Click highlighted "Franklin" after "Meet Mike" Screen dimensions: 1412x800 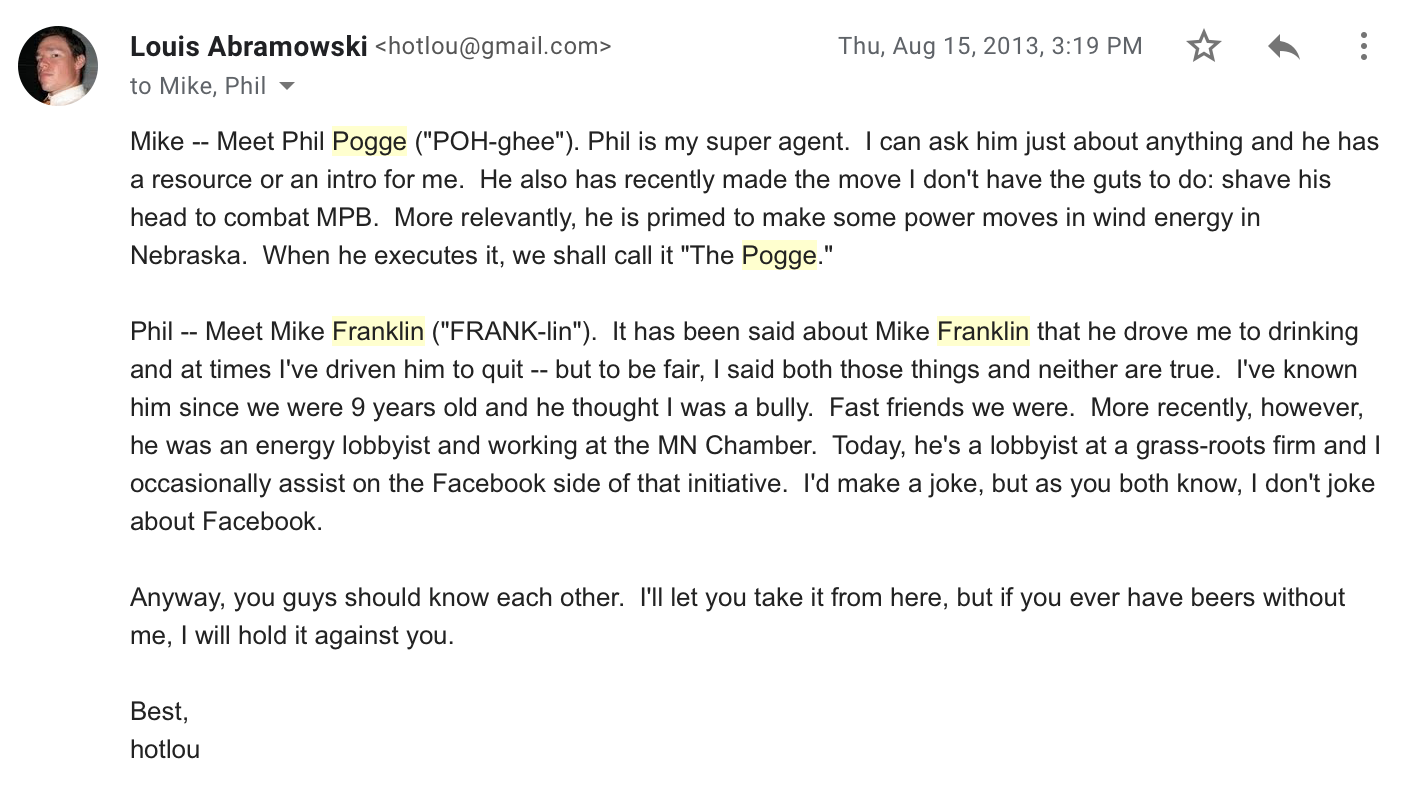pos(378,331)
